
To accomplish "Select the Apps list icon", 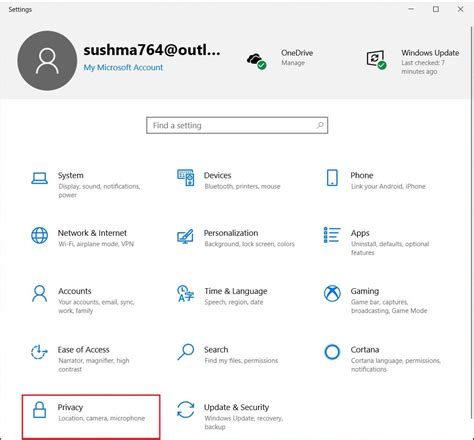I will pos(332,235).
